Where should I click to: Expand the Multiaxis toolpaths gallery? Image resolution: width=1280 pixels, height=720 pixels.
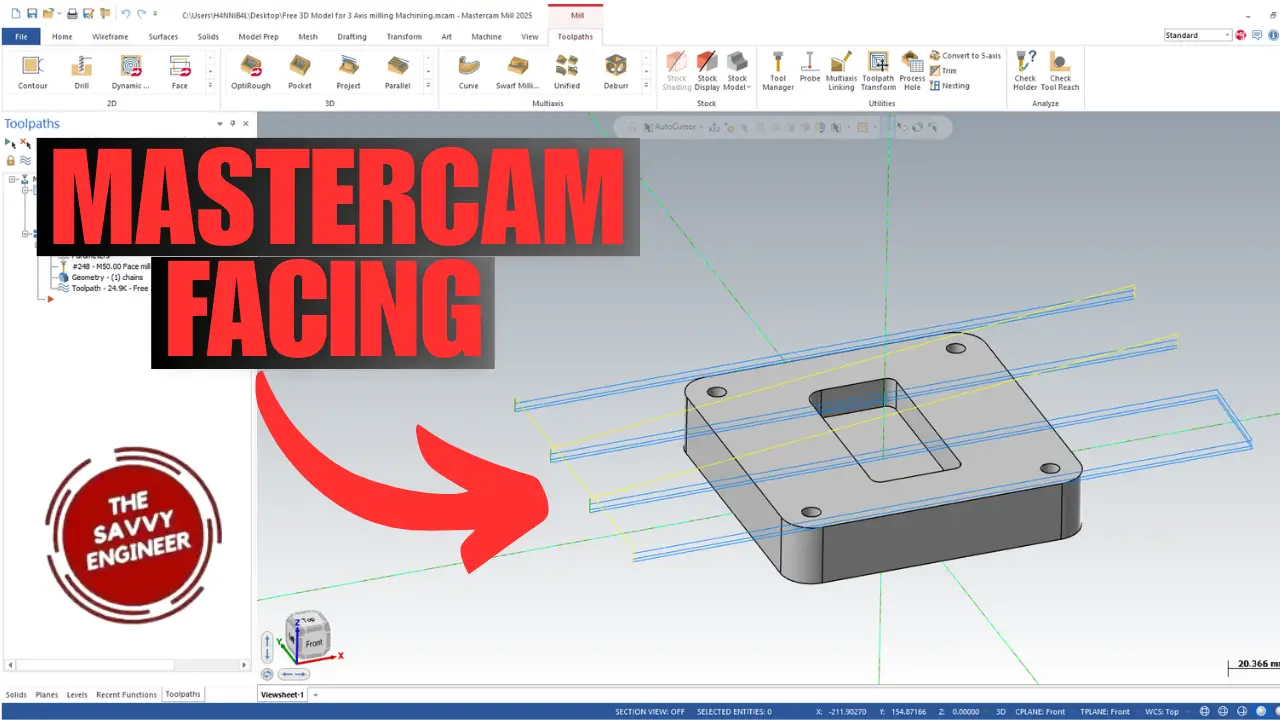(x=646, y=87)
